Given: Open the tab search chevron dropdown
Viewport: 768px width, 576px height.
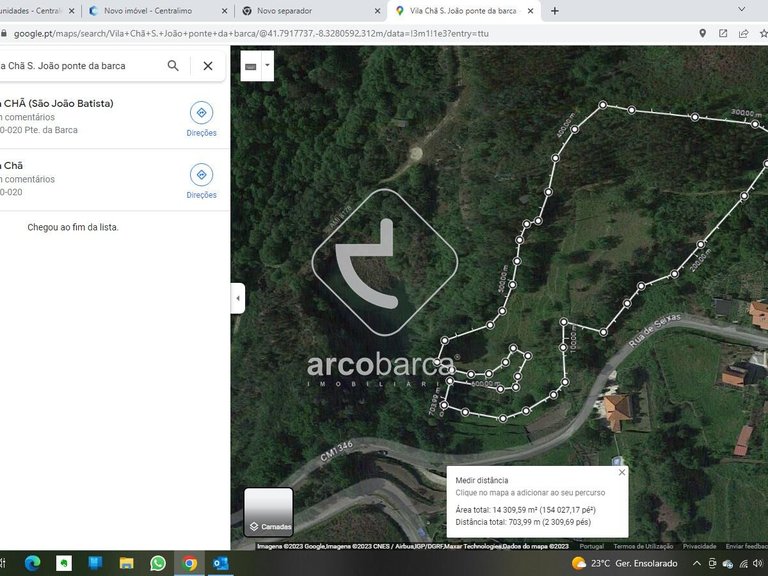Looking at the screenshot, I should [x=742, y=9].
